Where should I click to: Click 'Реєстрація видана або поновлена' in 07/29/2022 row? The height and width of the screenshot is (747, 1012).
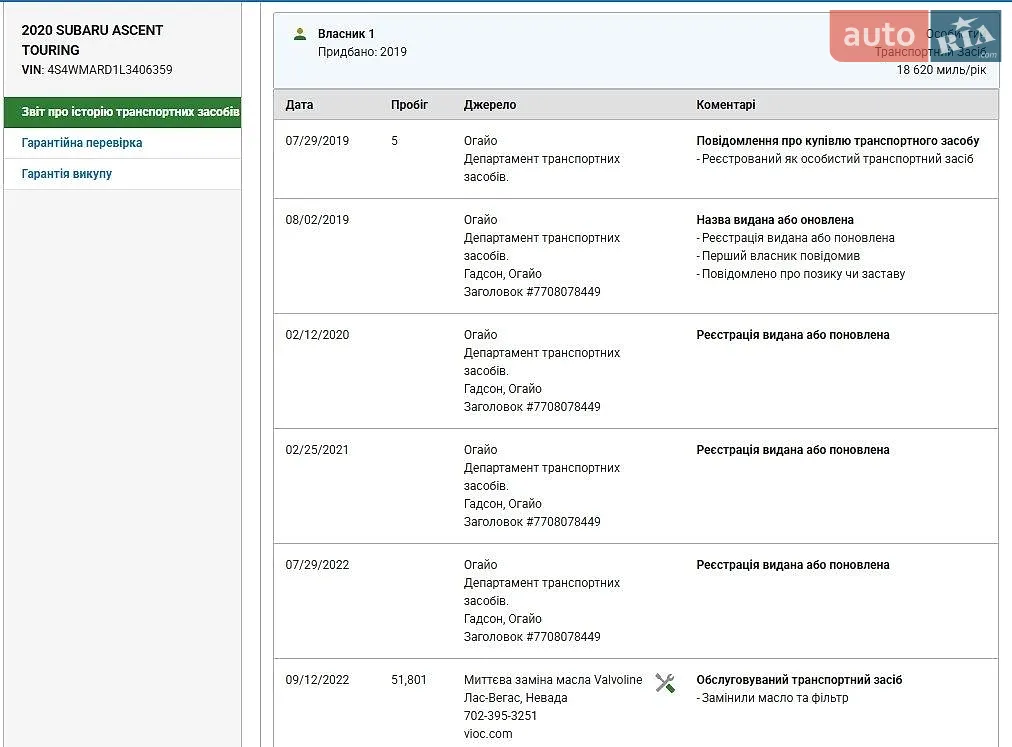coord(793,564)
